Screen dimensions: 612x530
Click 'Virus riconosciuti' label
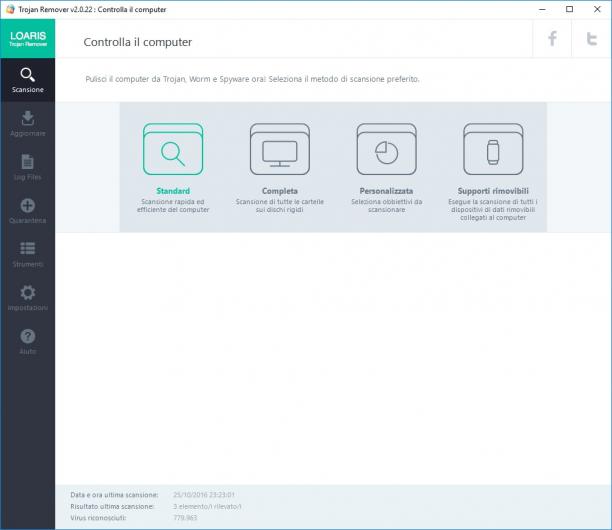[98, 518]
